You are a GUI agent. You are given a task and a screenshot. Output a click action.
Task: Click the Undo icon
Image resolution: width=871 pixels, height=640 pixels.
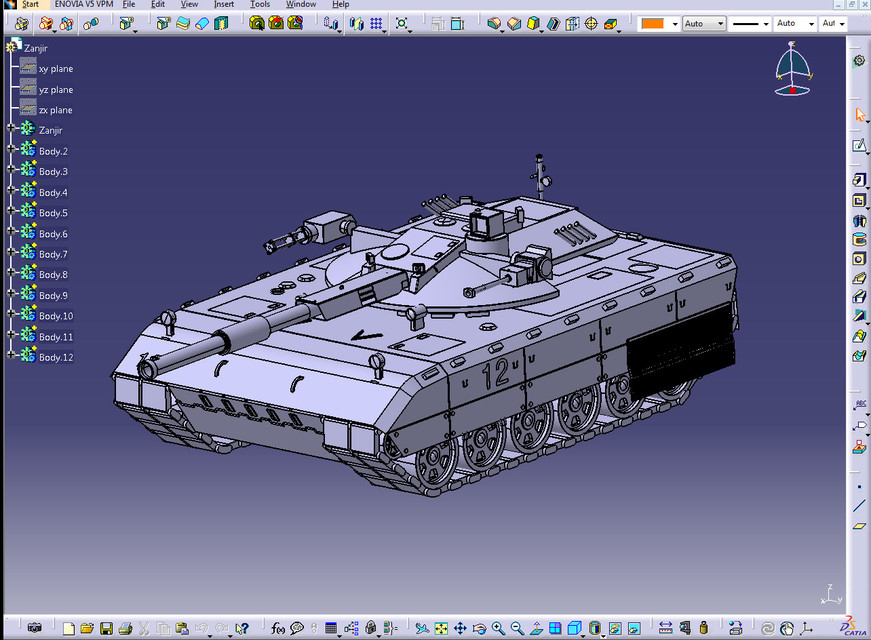coord(202,629)
